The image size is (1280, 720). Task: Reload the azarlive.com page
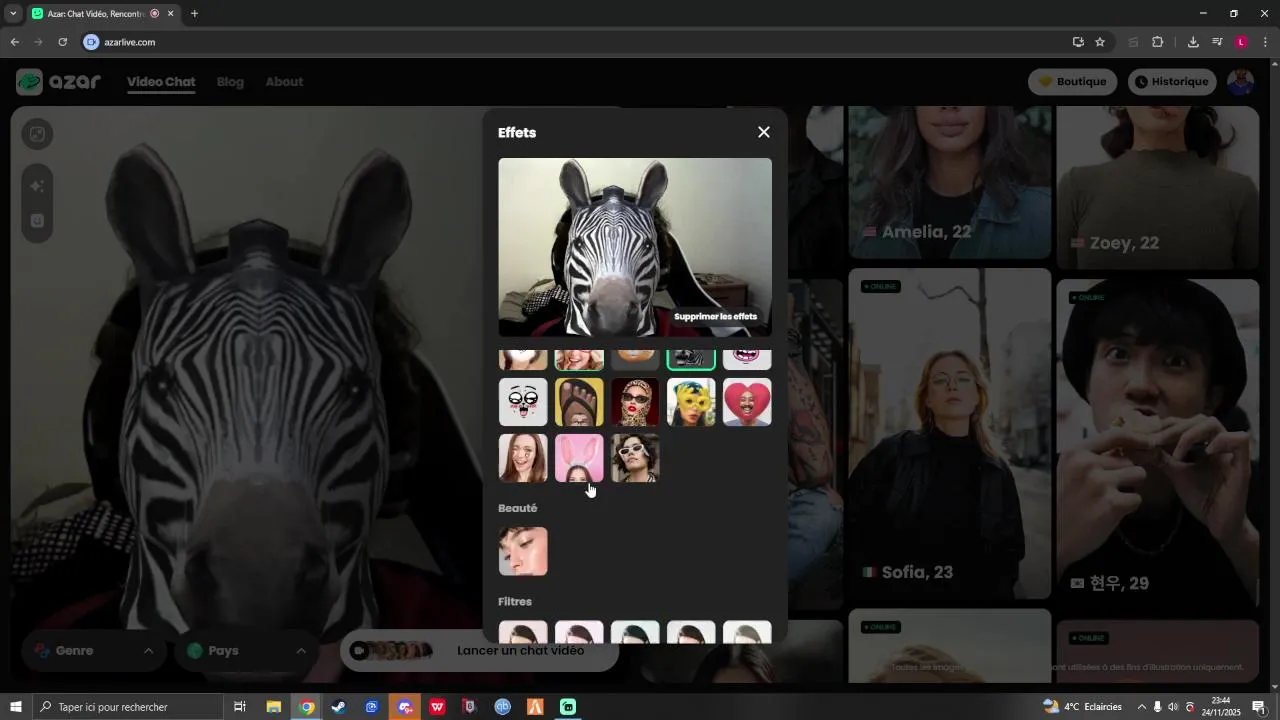(x=62, y=42)
